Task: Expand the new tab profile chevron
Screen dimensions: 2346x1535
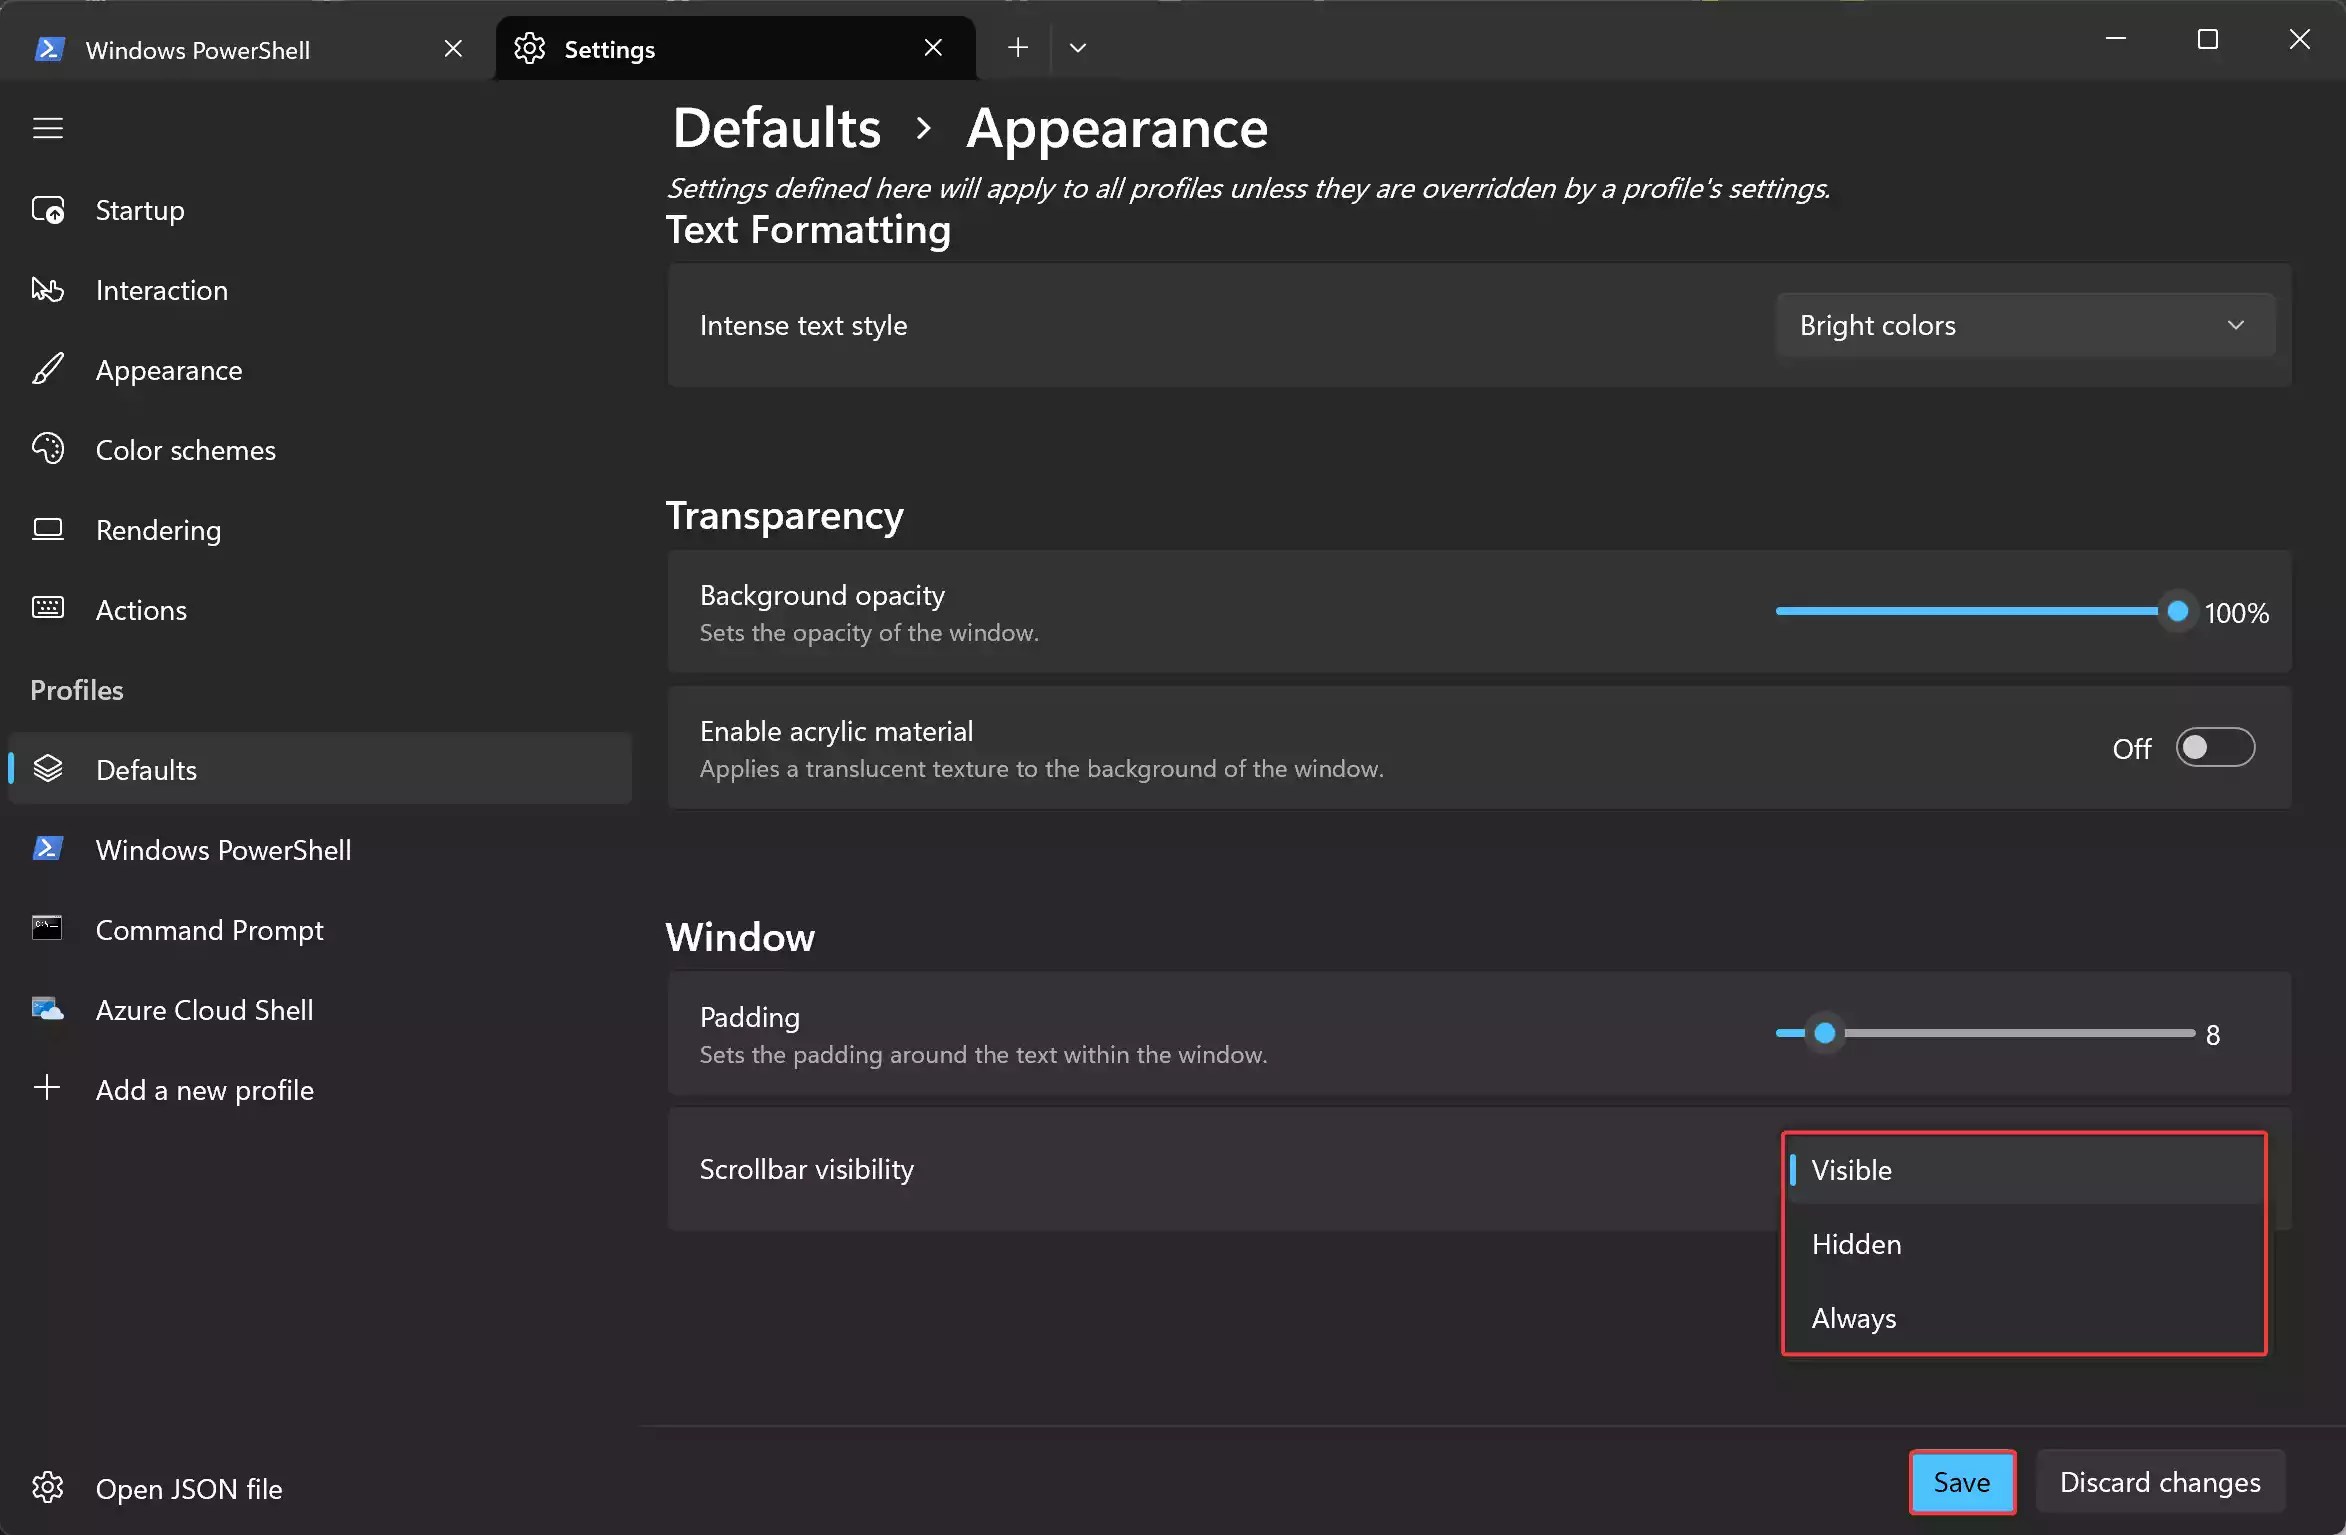Action: (1078, 47)
